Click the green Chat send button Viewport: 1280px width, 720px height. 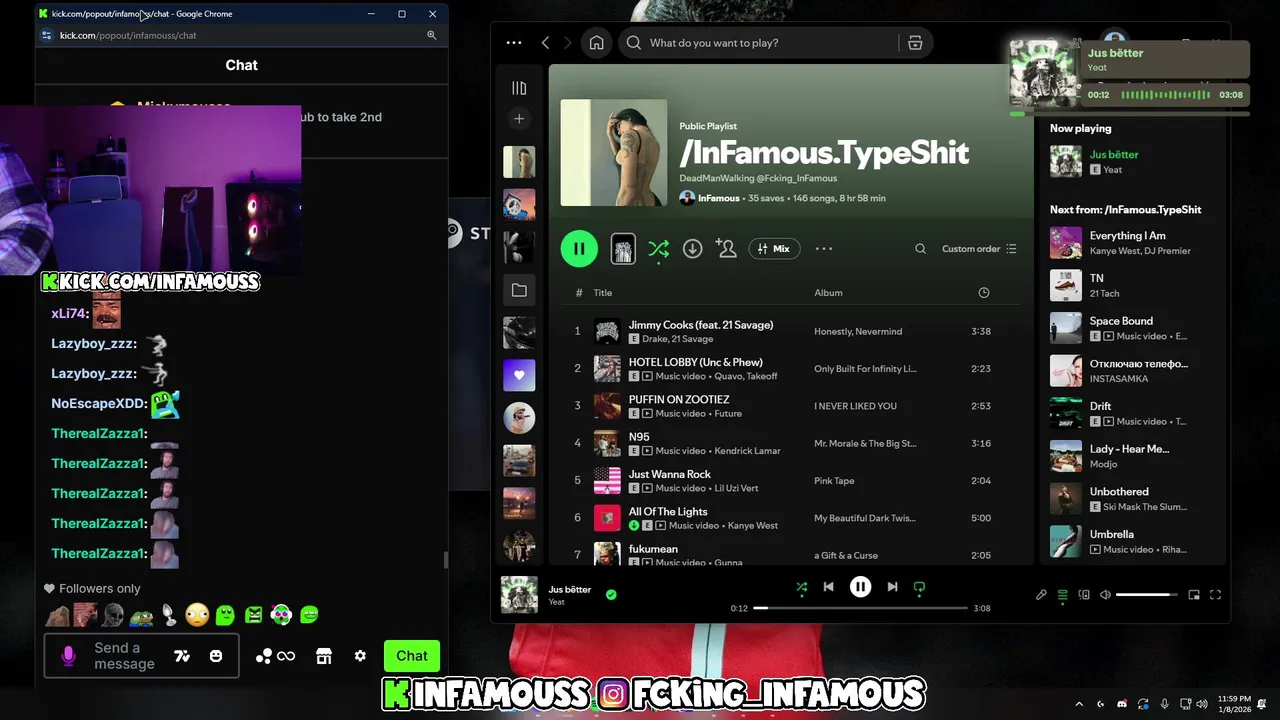pos(412,656)
